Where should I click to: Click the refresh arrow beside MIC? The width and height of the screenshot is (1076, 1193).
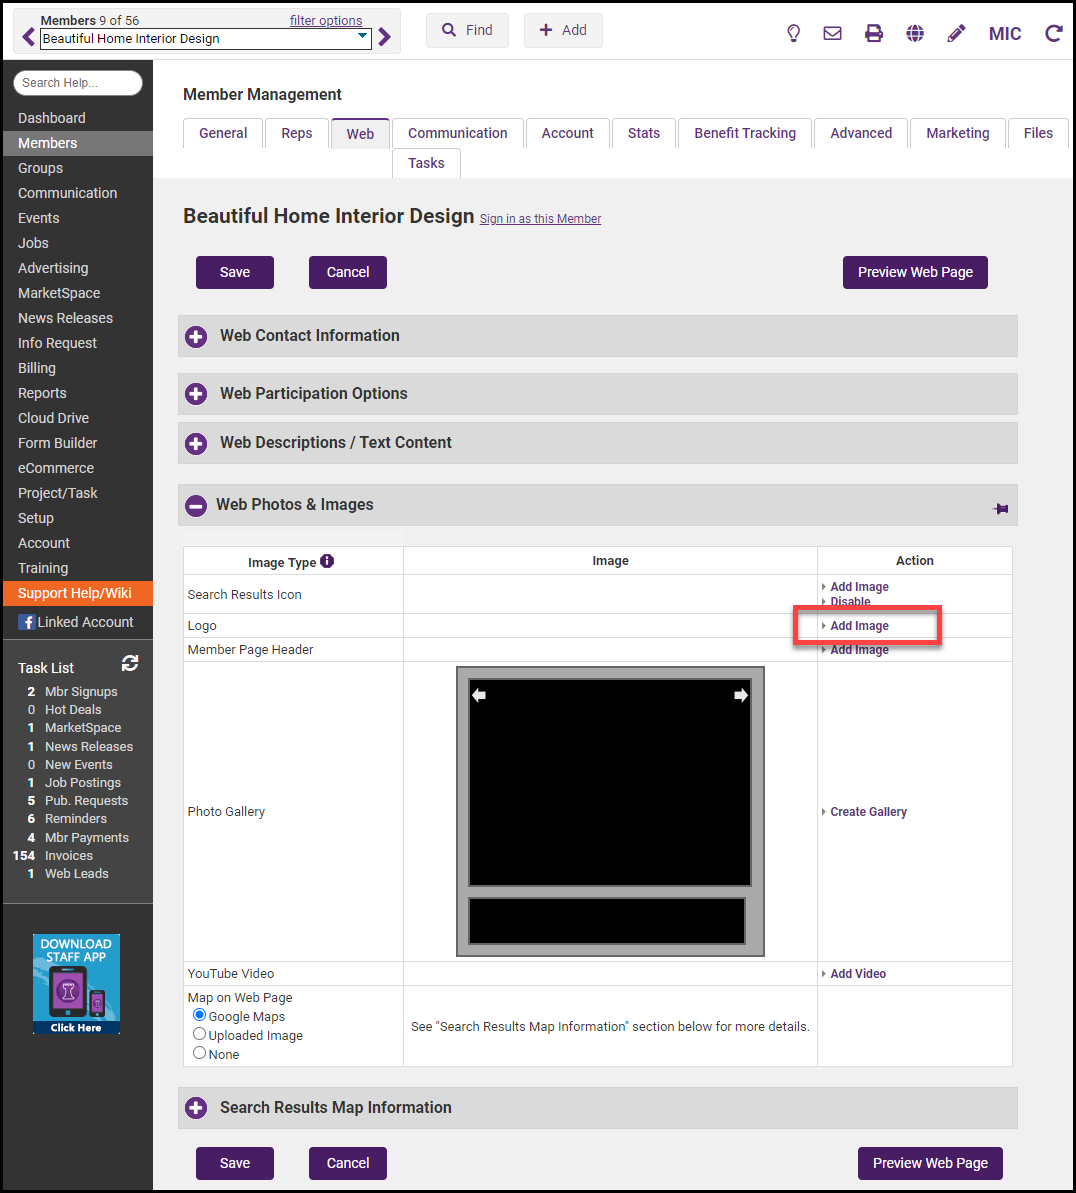point(1053,33)
